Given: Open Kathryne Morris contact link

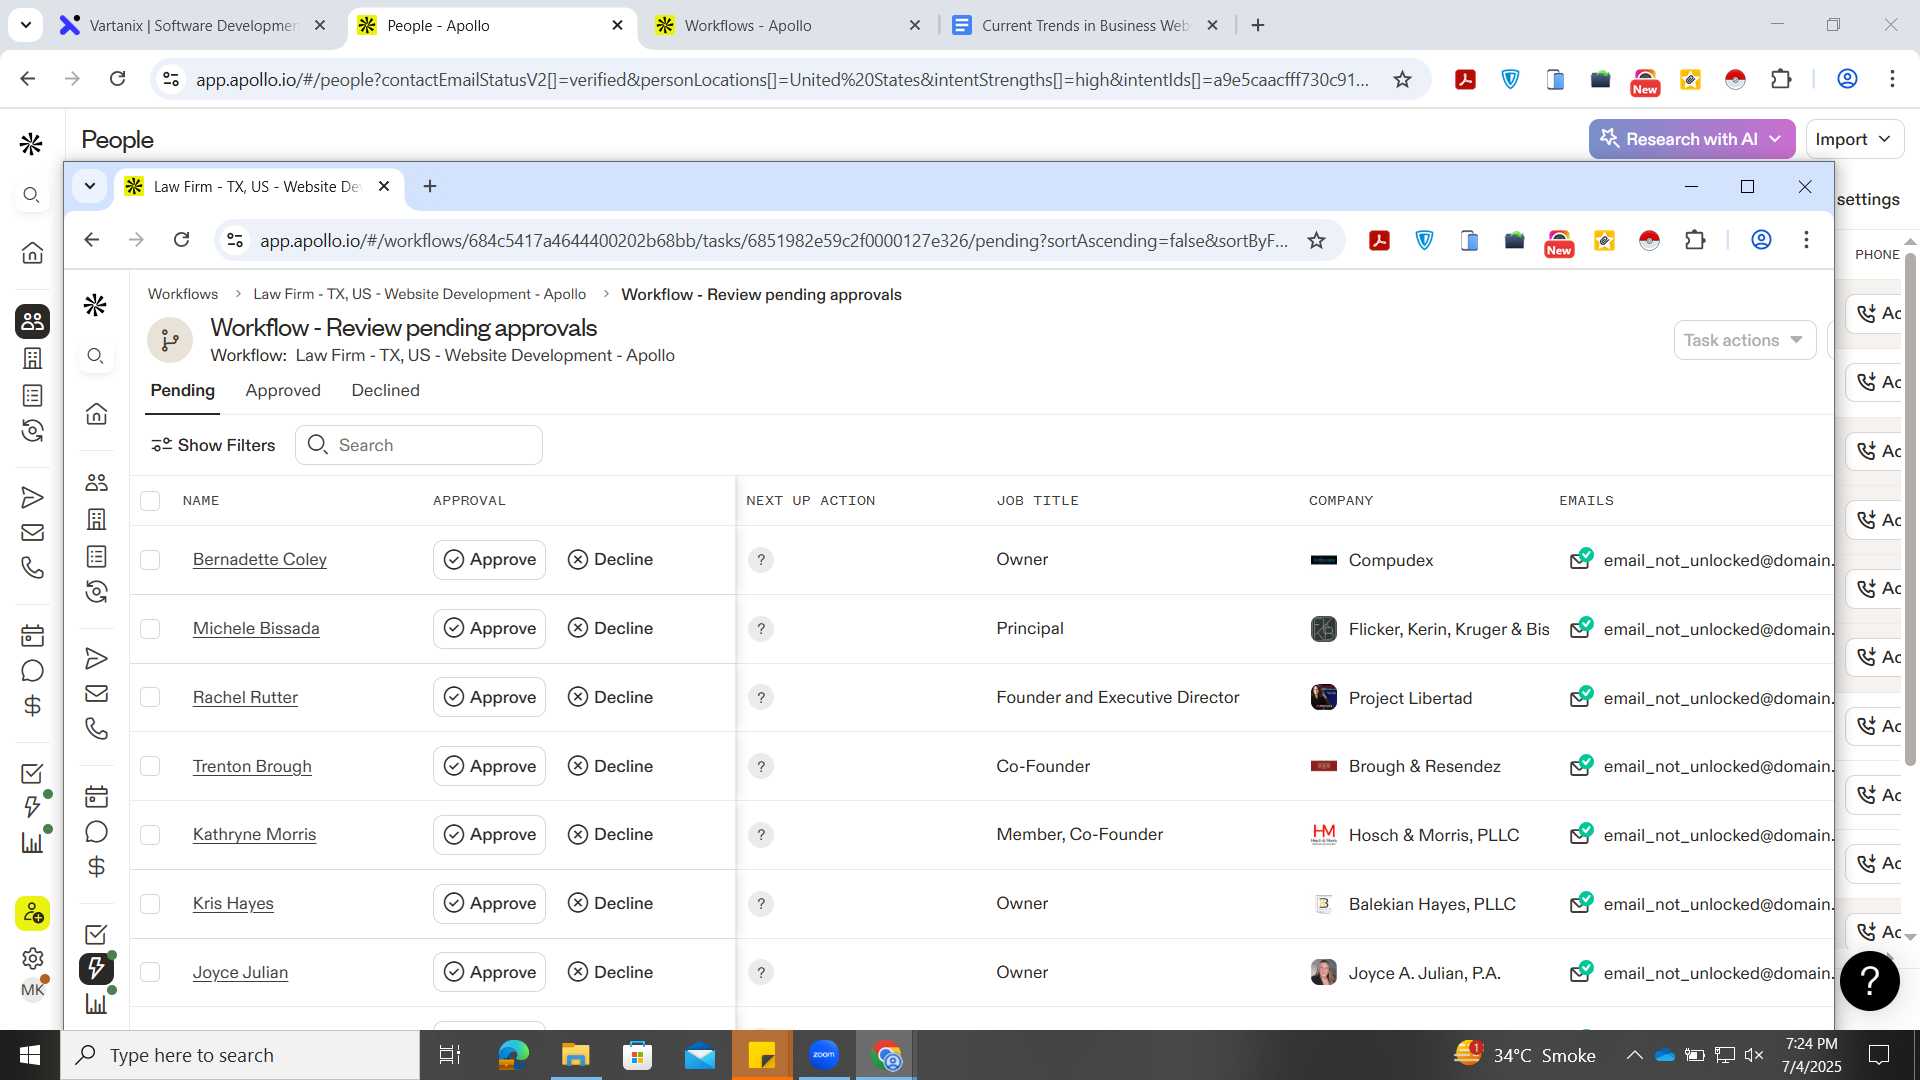Looking at the screenshot, I should [254, 834].
